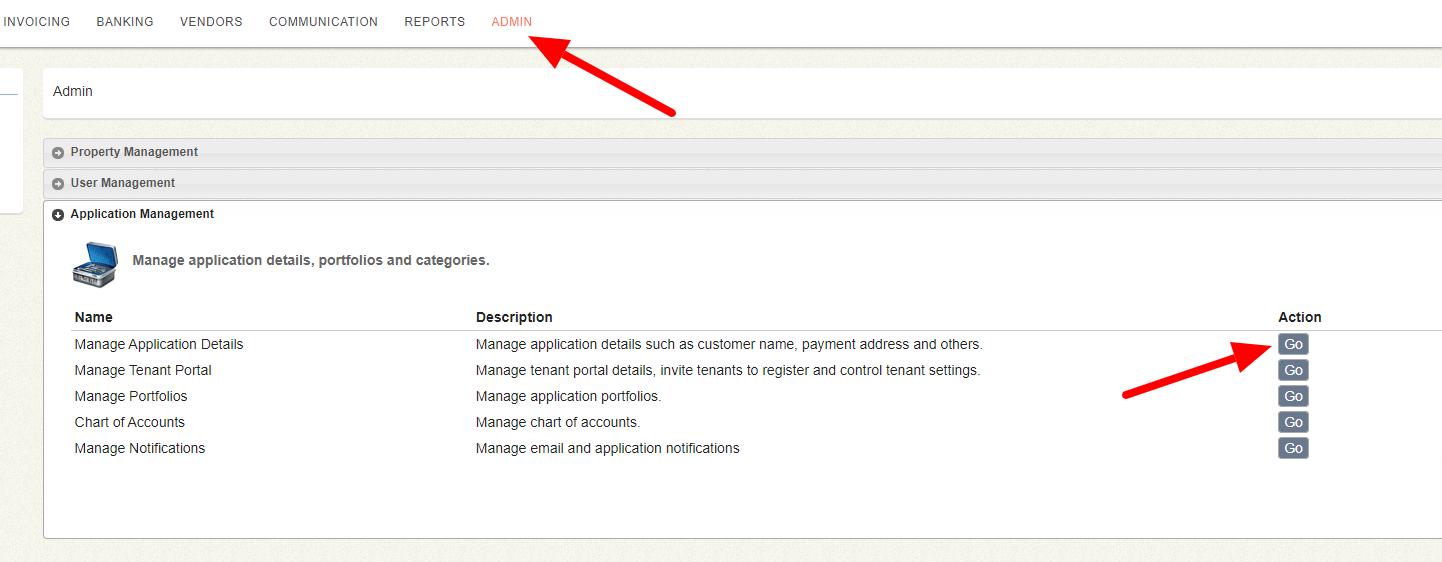Viewport: 1442px width, 562px height.
Task: Click the Action column header
Action: pos(1300,317)
